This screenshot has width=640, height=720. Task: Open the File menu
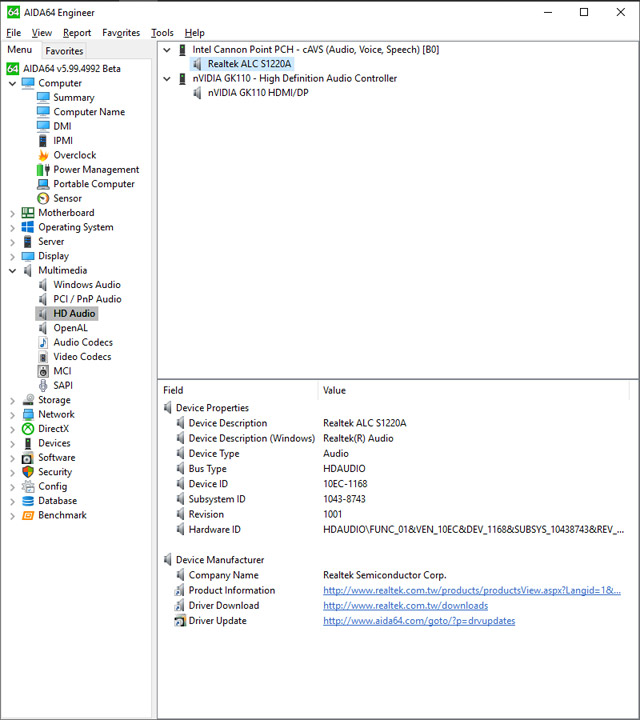(14, 33)
